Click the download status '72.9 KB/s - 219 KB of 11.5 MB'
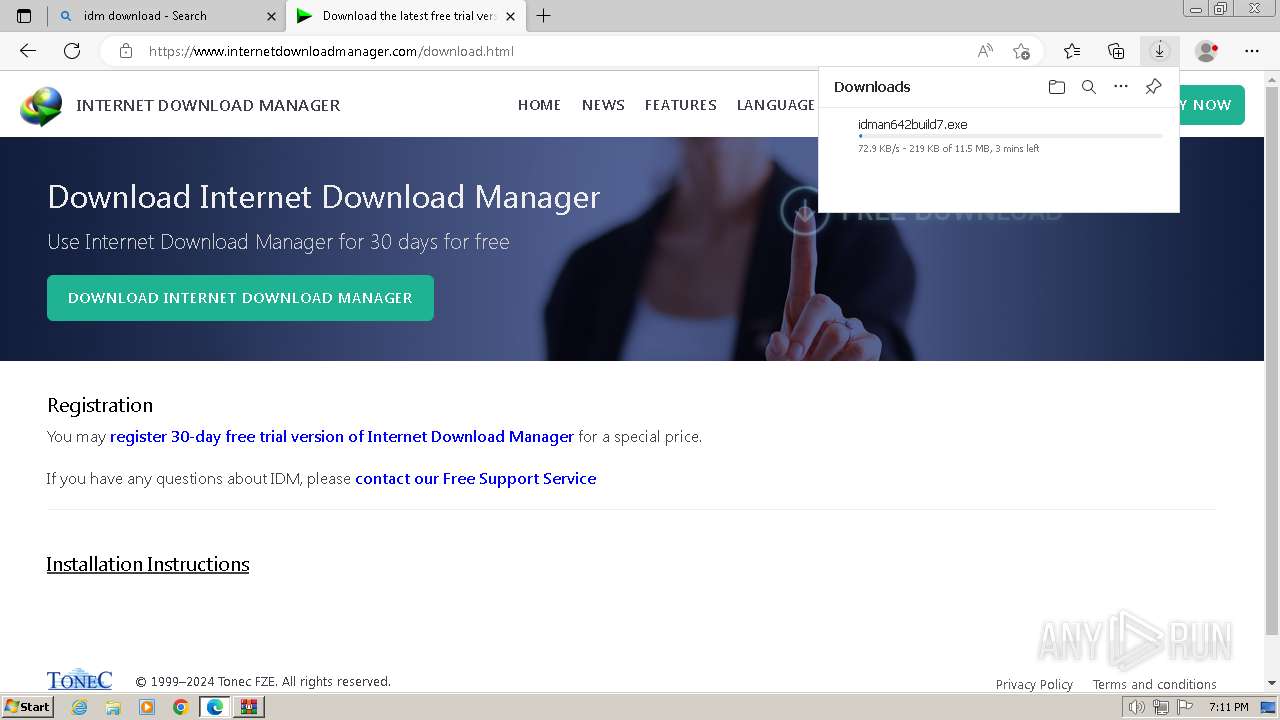This screenshot has width=1280, height=720. click(948, 149)
